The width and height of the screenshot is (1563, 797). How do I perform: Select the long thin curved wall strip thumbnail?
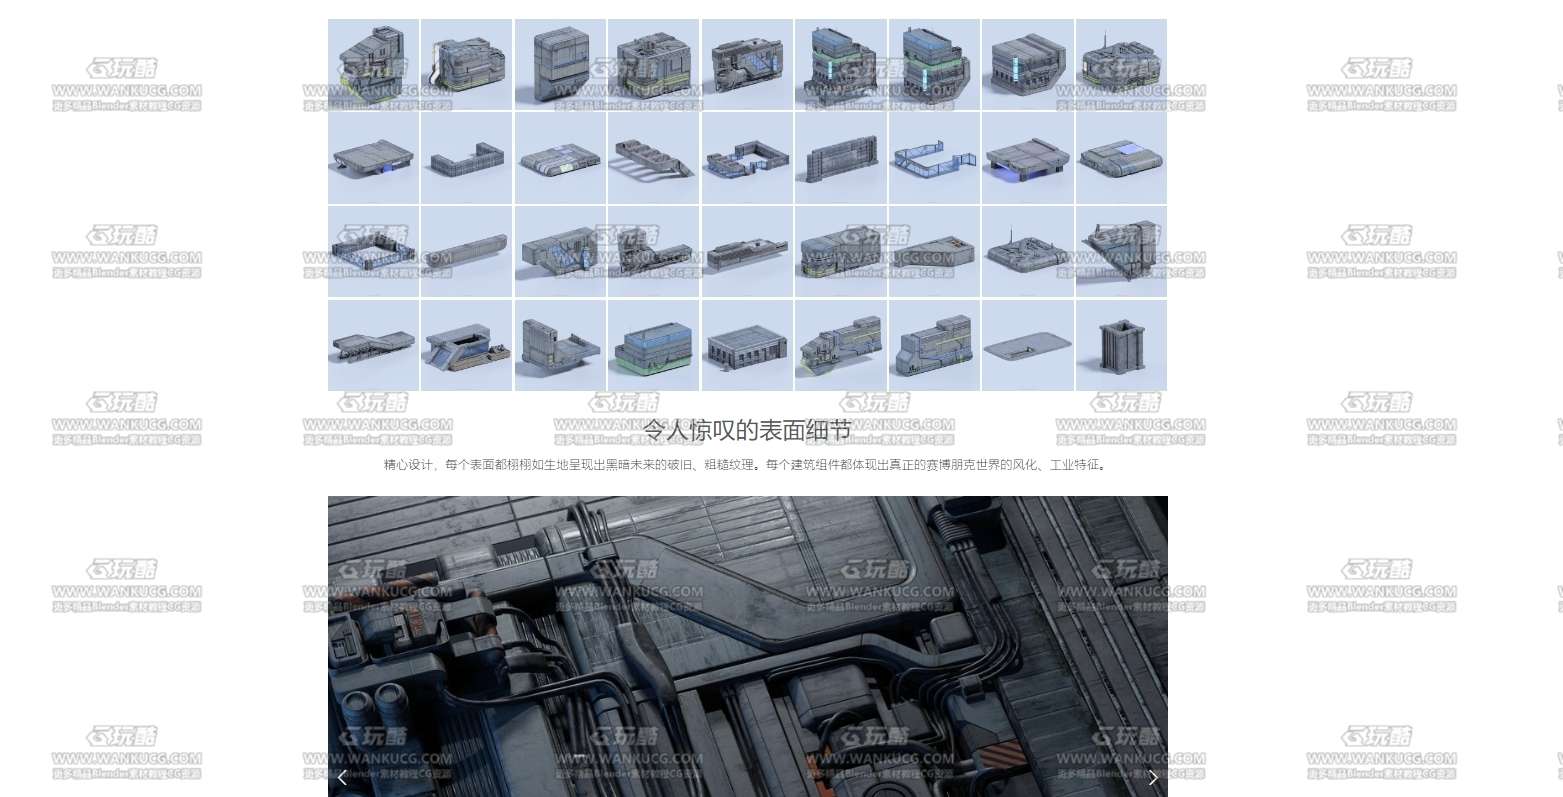[466, 252]
